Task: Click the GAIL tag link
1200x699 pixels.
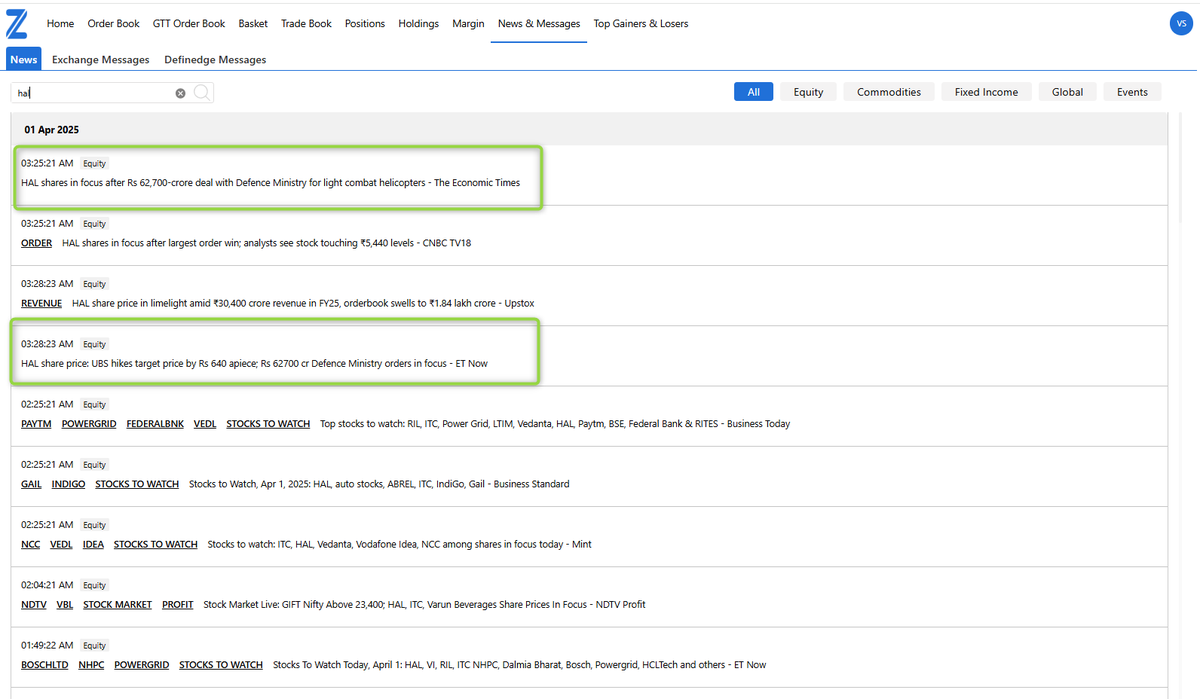Action: (x=31, y=484)
